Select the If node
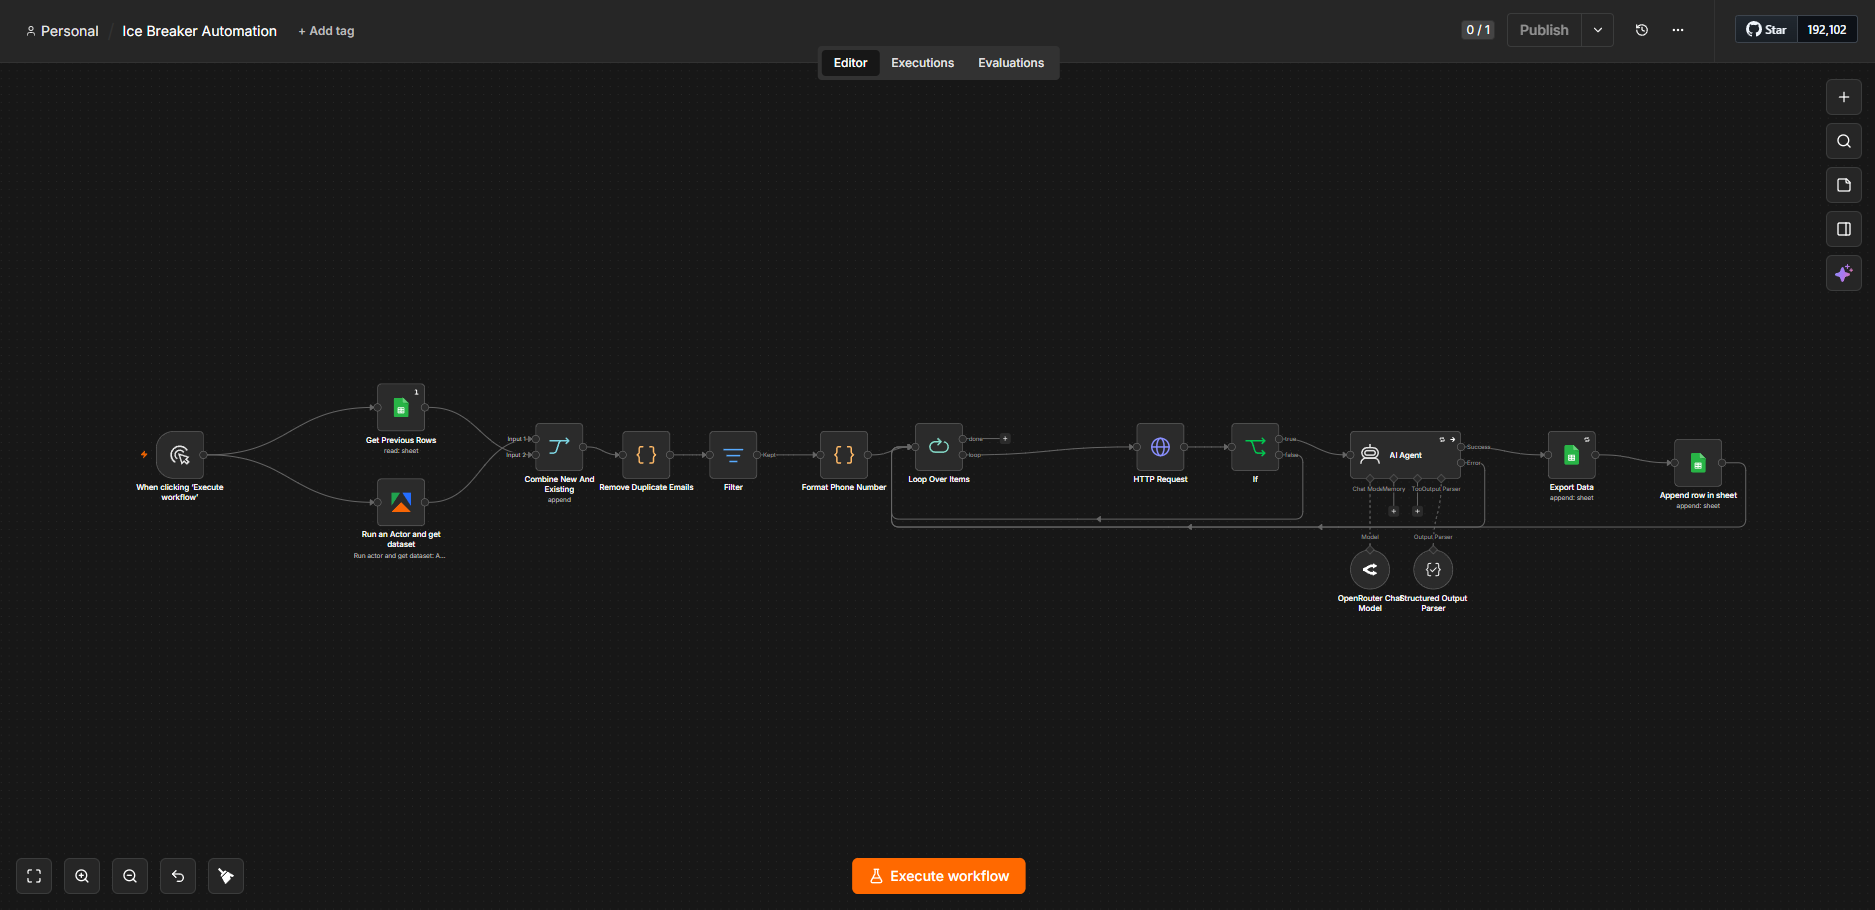1875x910 pixels. pos(1255,447)
